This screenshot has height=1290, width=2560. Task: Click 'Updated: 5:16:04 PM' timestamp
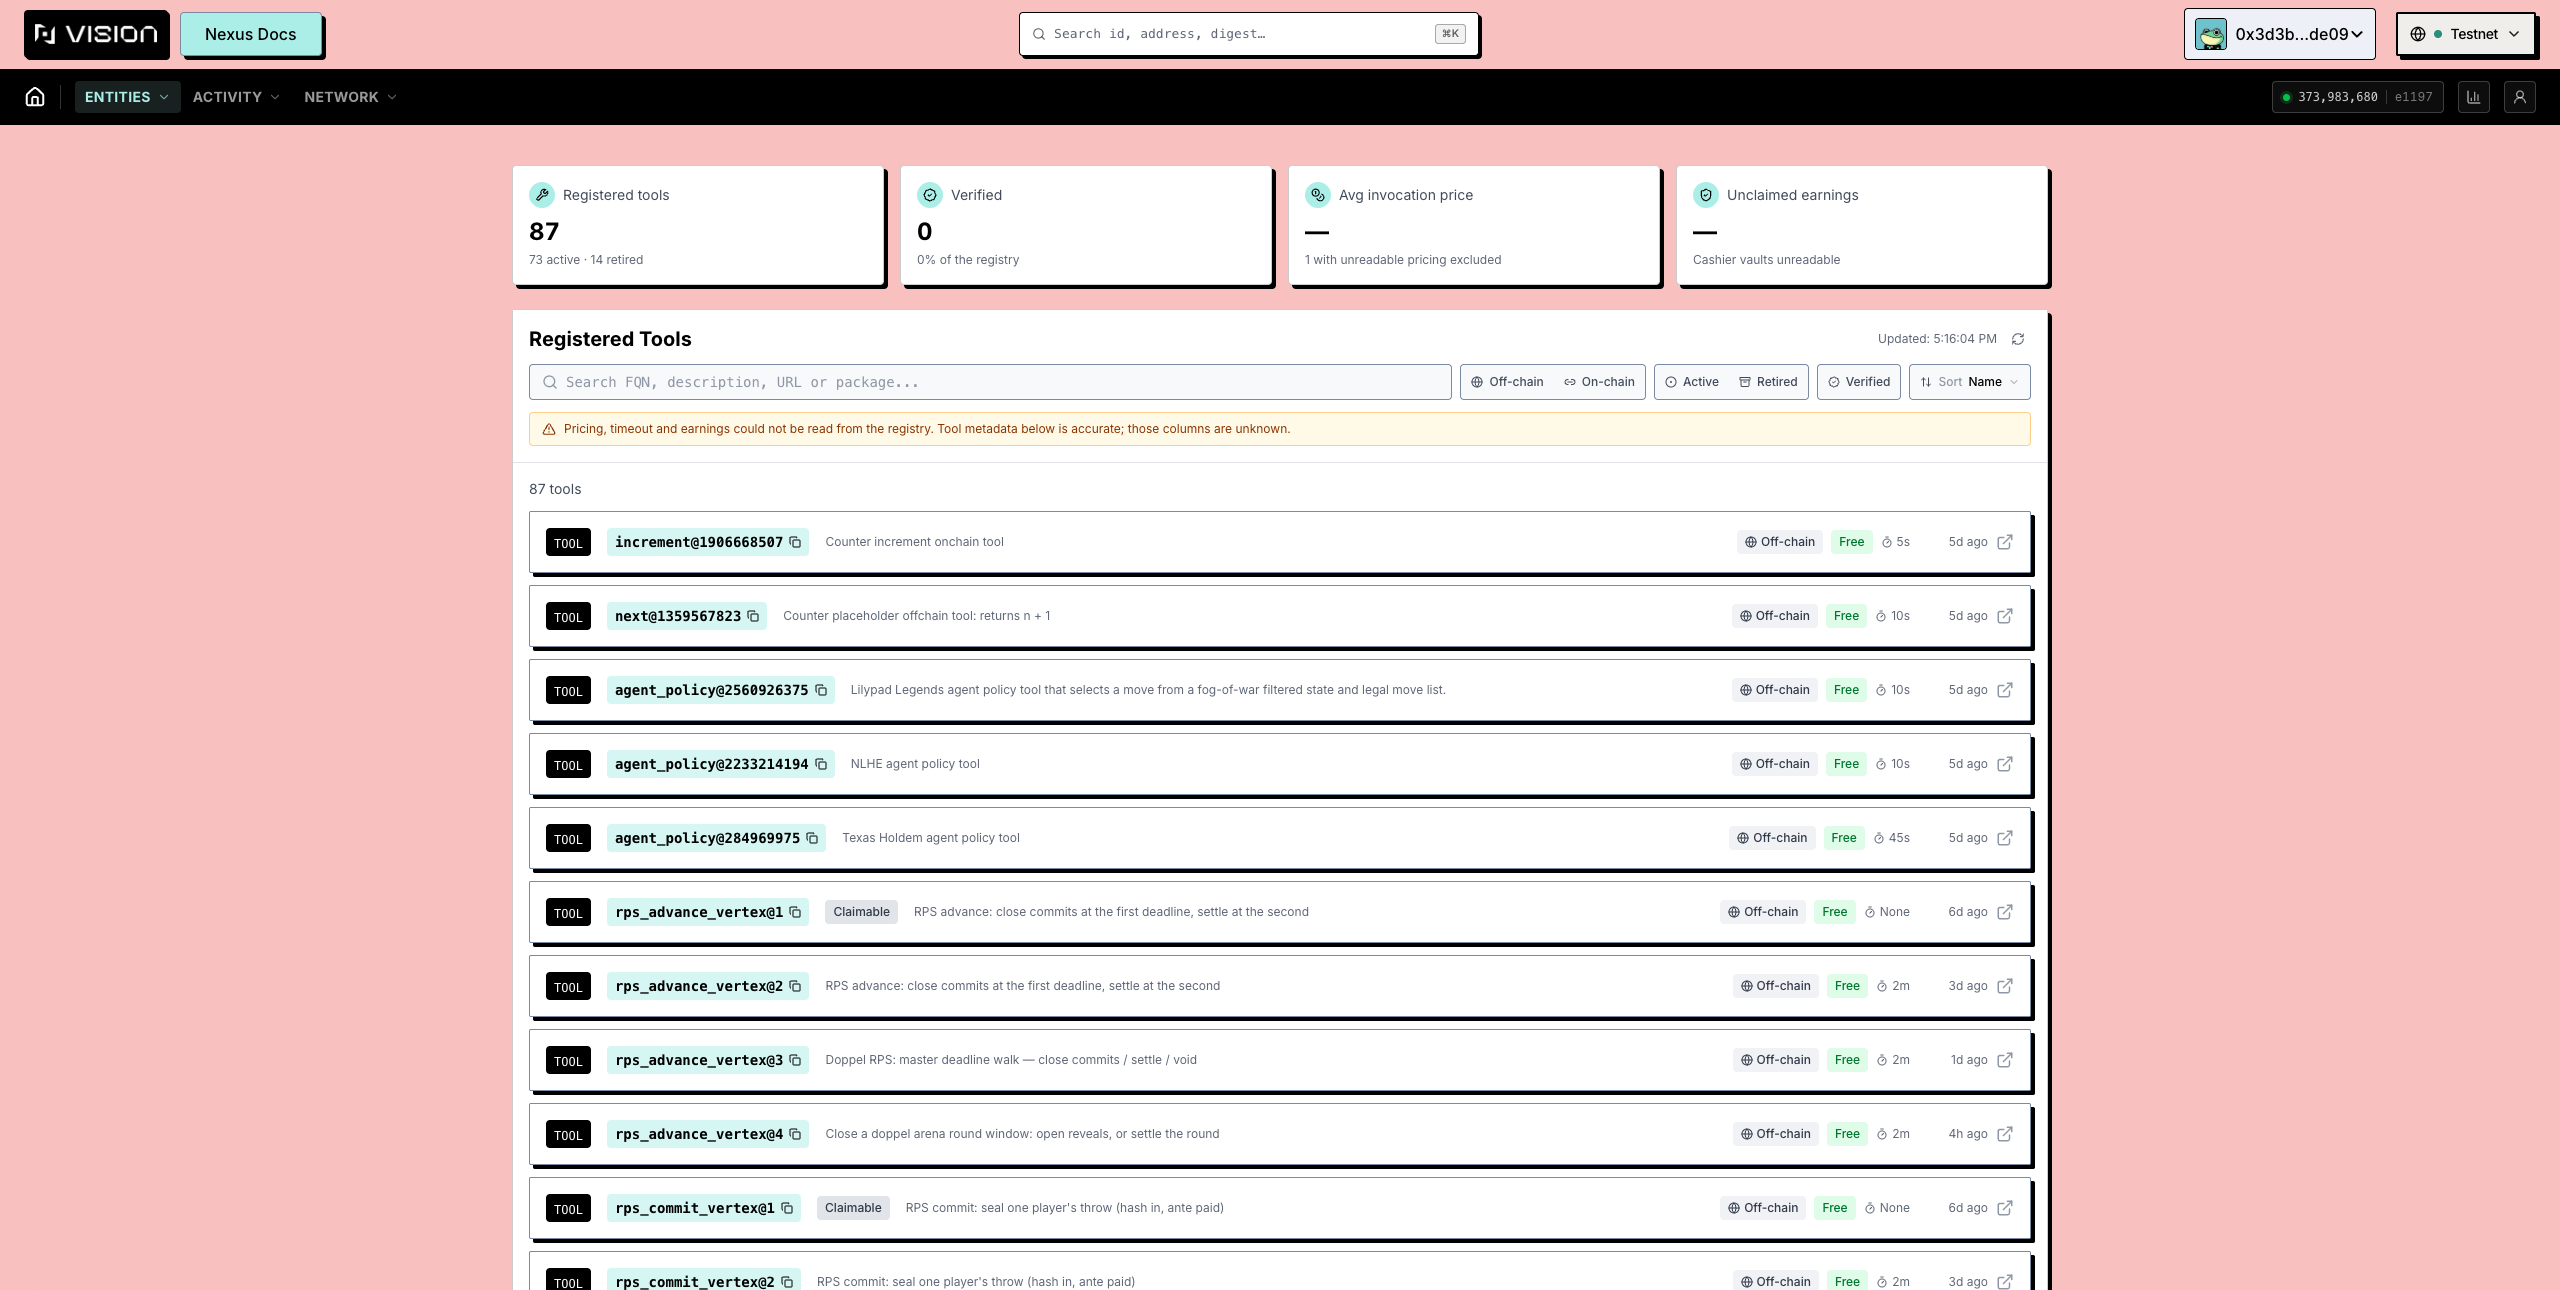1937,339
